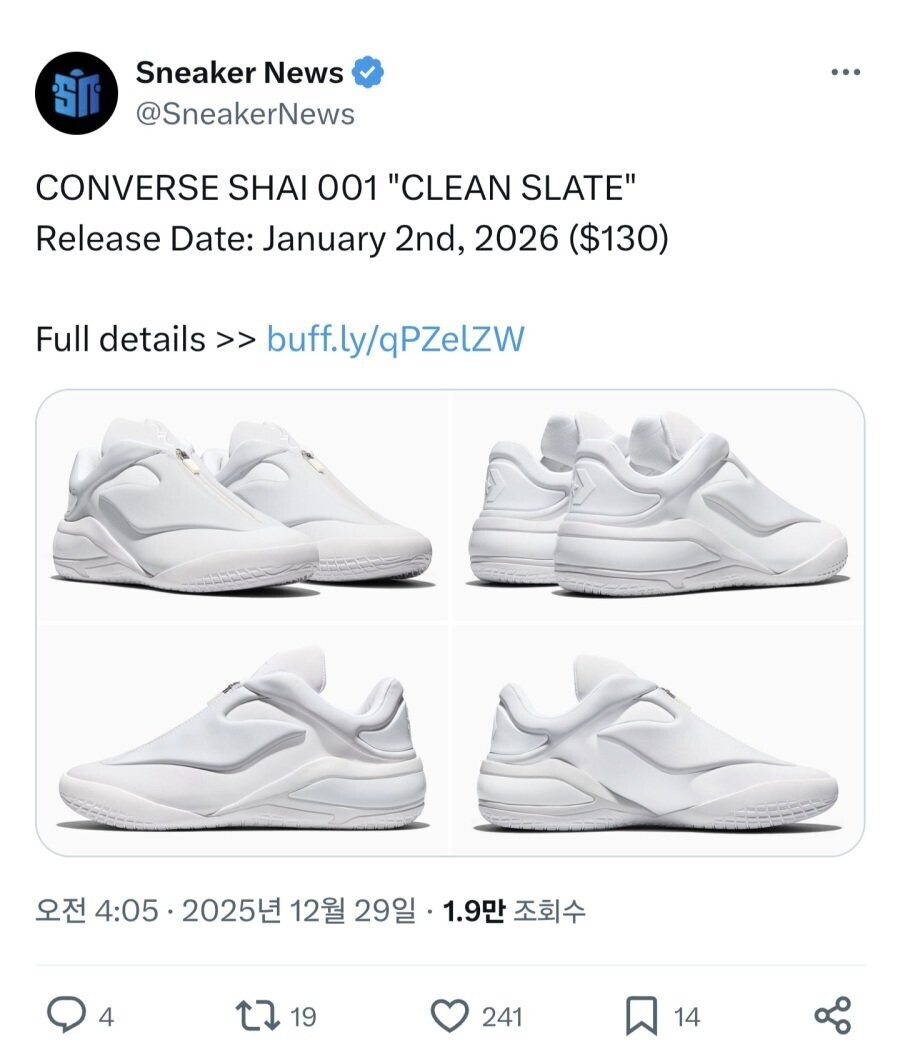Image resolution: width=900 pixels, height=1062 pixels.
Task: Click the 19 reposts count
Action: 302,1017
